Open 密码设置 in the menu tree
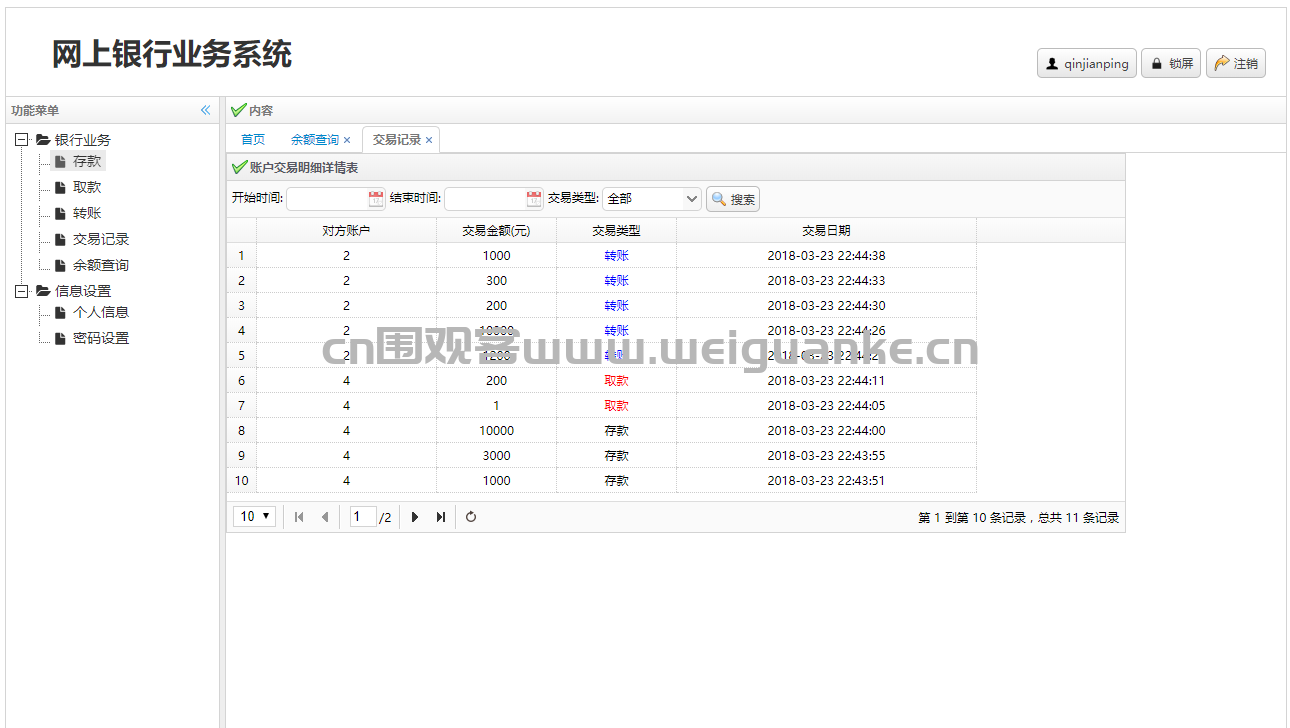 click(x=101, y=338)
